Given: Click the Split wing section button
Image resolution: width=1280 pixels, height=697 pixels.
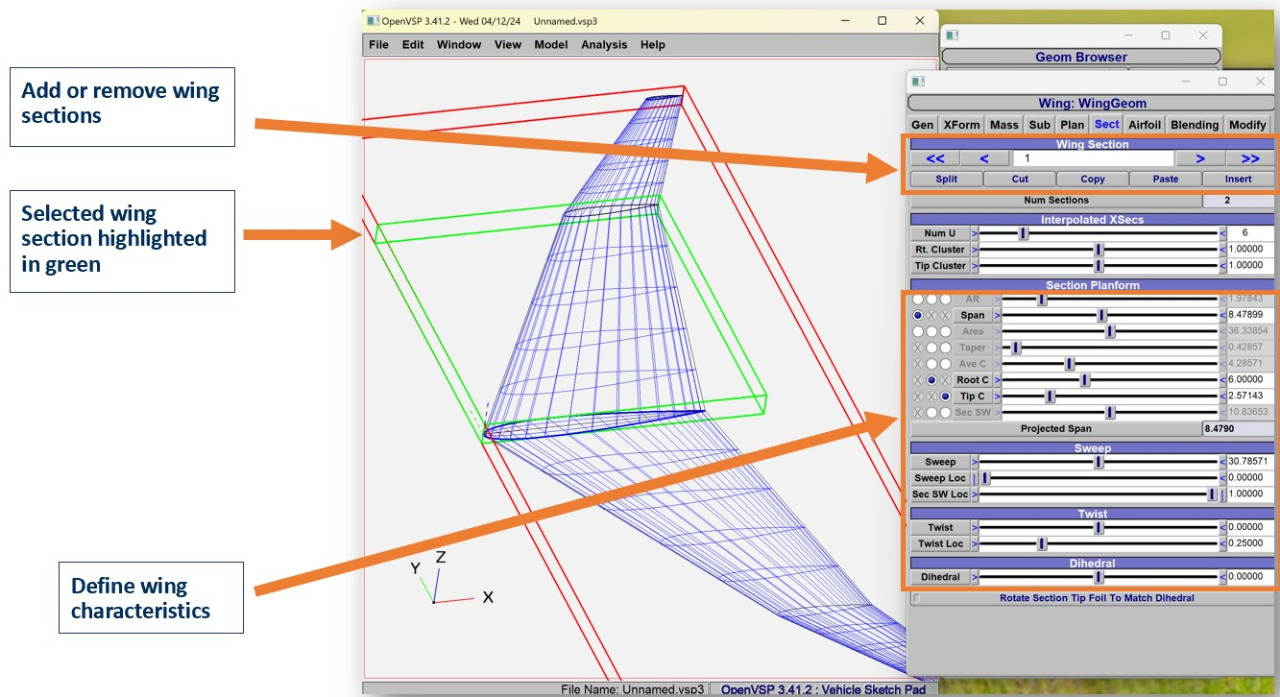Looking at the screenshot, I should 945,179.
